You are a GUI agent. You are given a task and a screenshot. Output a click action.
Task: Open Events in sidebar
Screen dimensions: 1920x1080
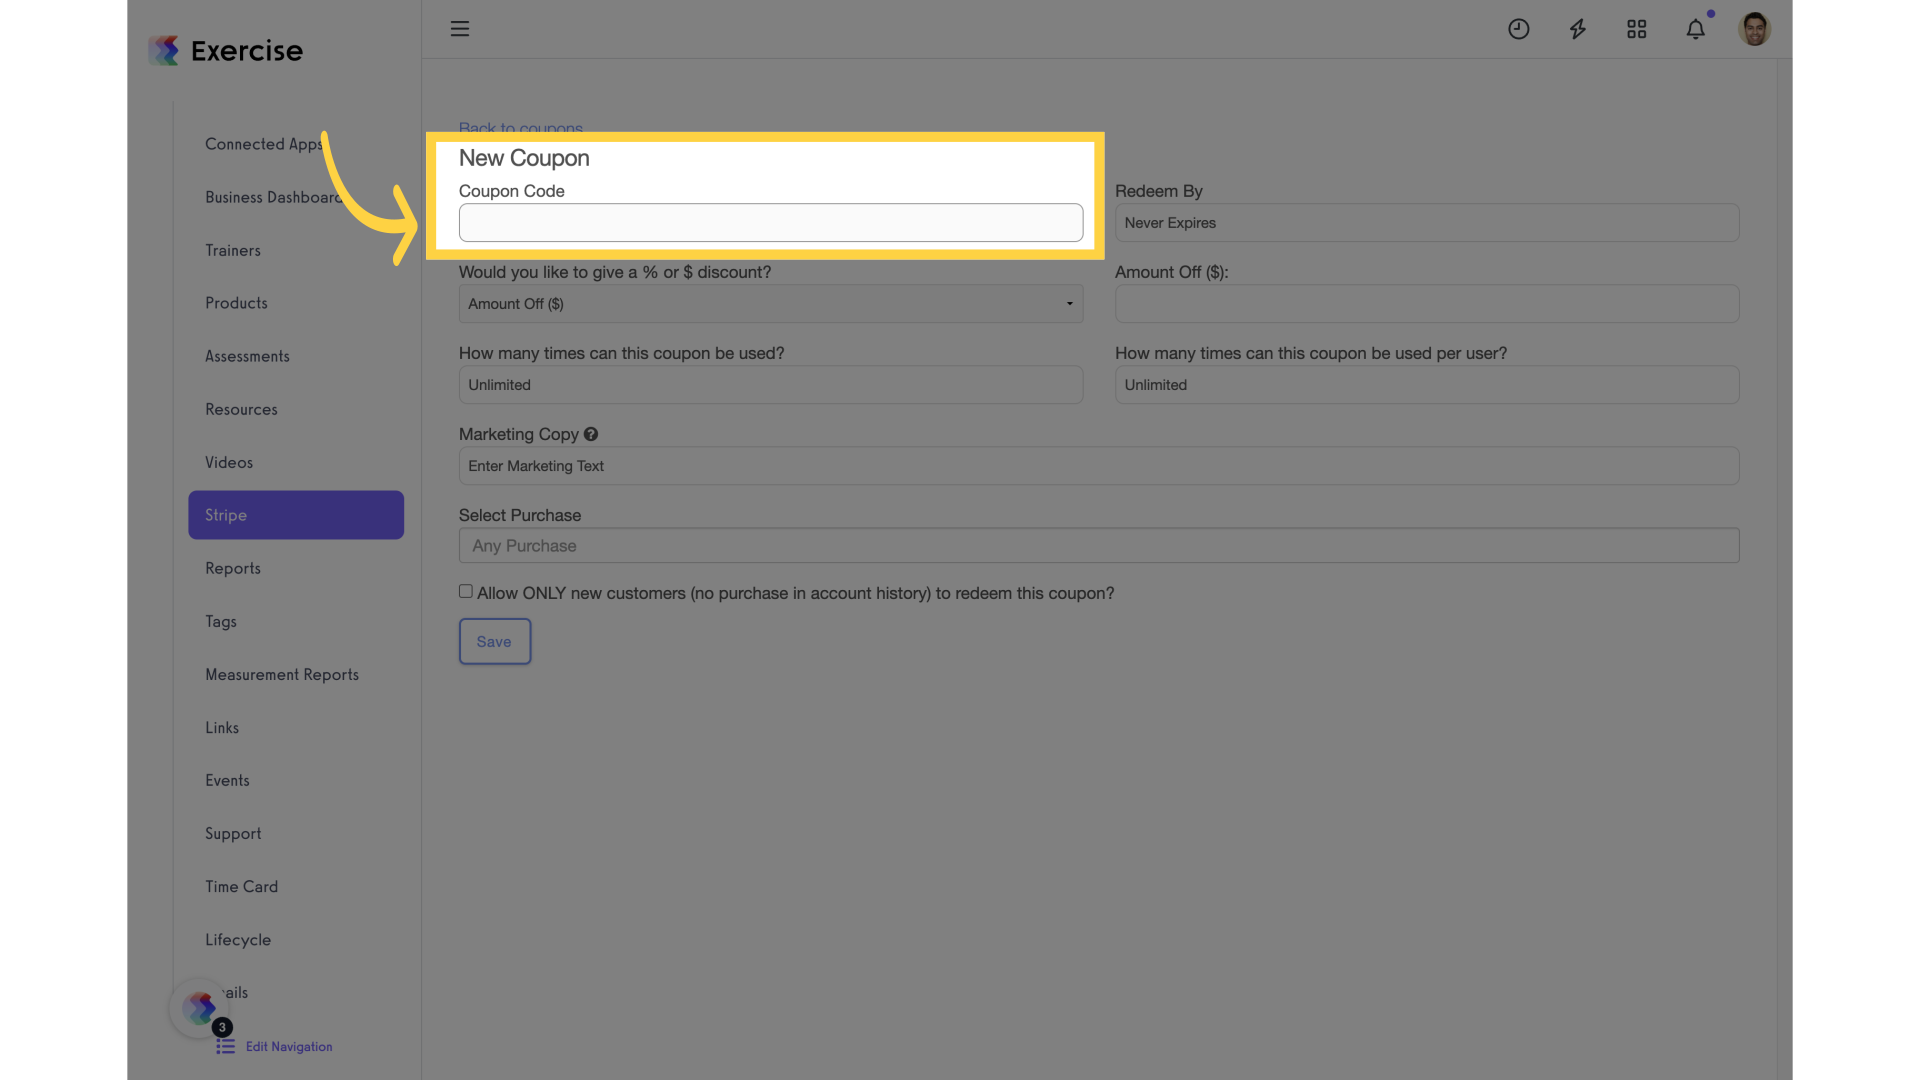[227, 780]
